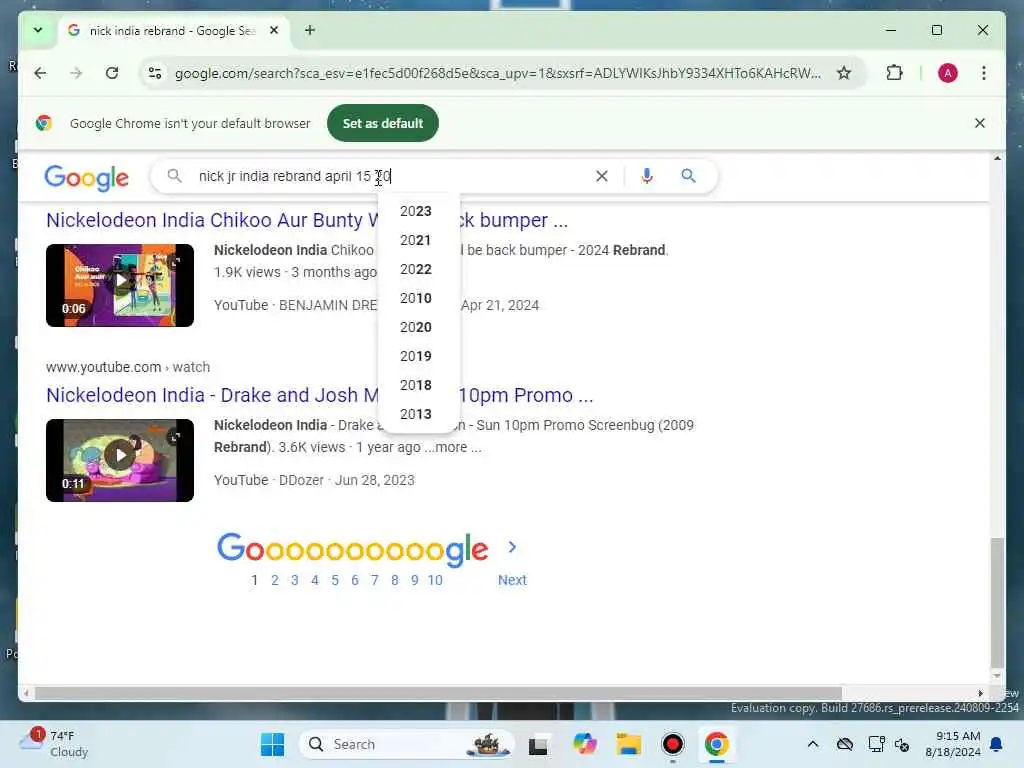This screenshot has height=768, width=1024.
Task: Start voice search with microphone icon
Action: (647, 176)
